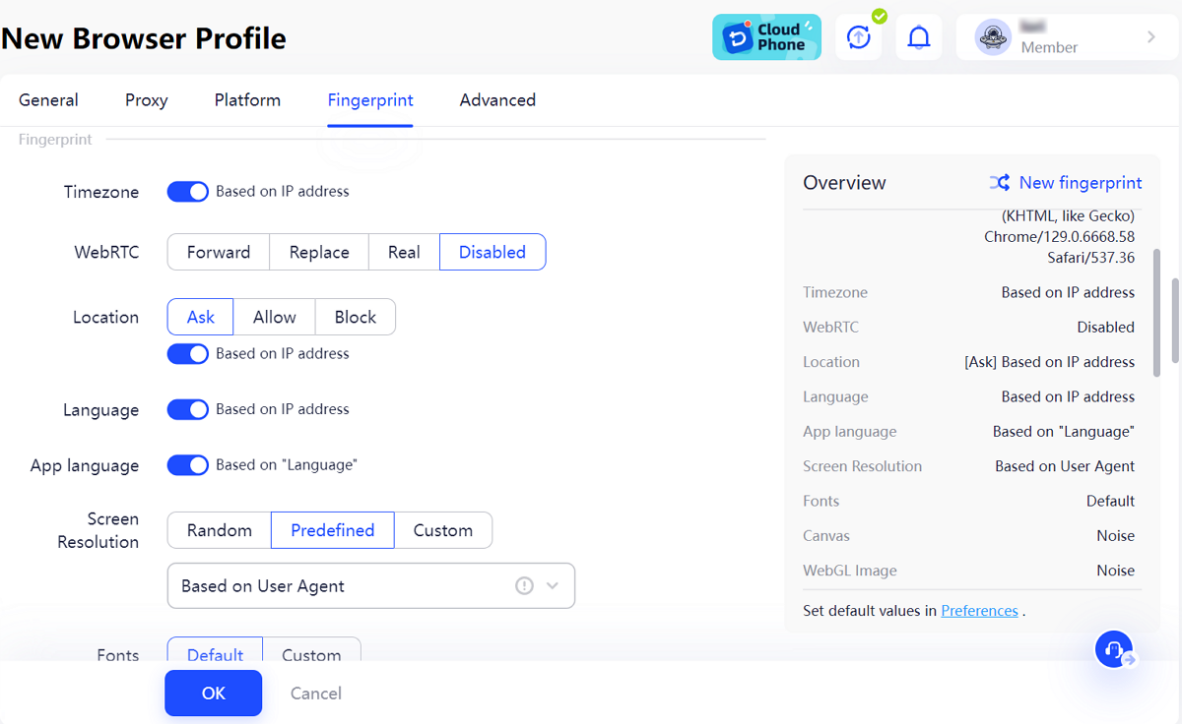The height and width of the screenshot is (724, 1182).
Task: Expand the Member account chevron
Action: coord(1151,37)
